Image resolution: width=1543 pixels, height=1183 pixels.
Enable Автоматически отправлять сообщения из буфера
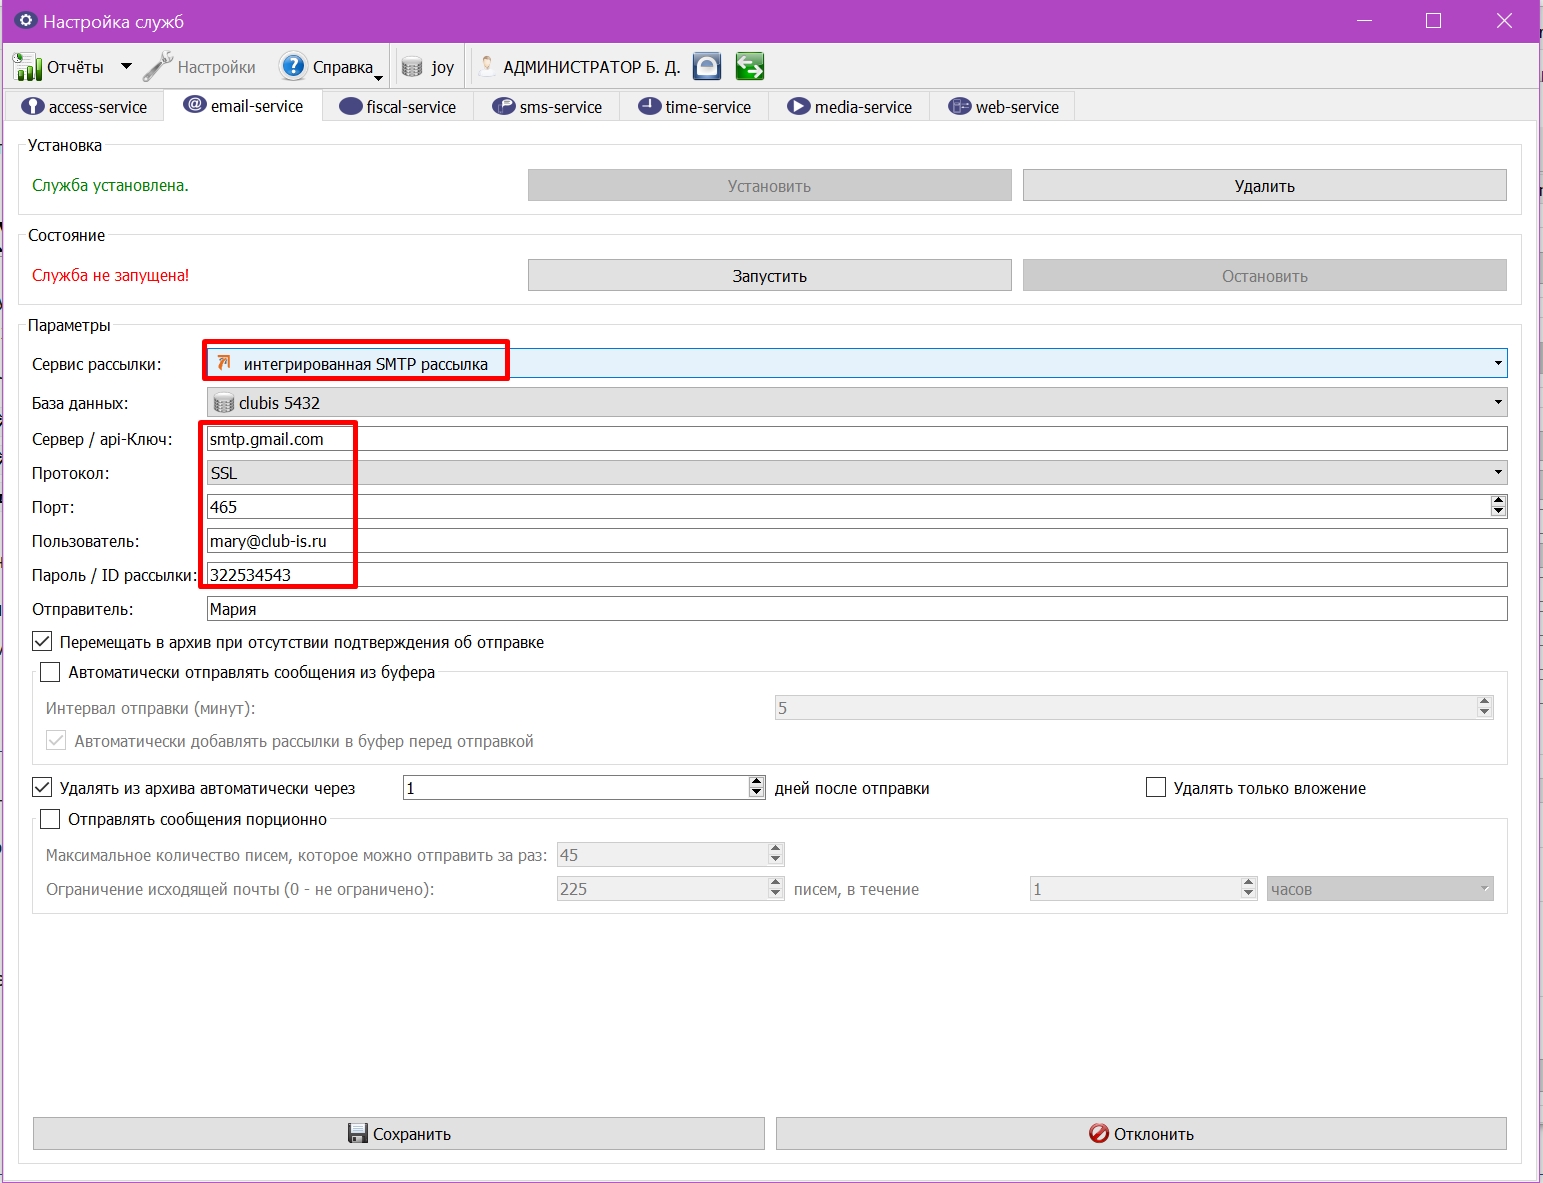pos(50,672)
